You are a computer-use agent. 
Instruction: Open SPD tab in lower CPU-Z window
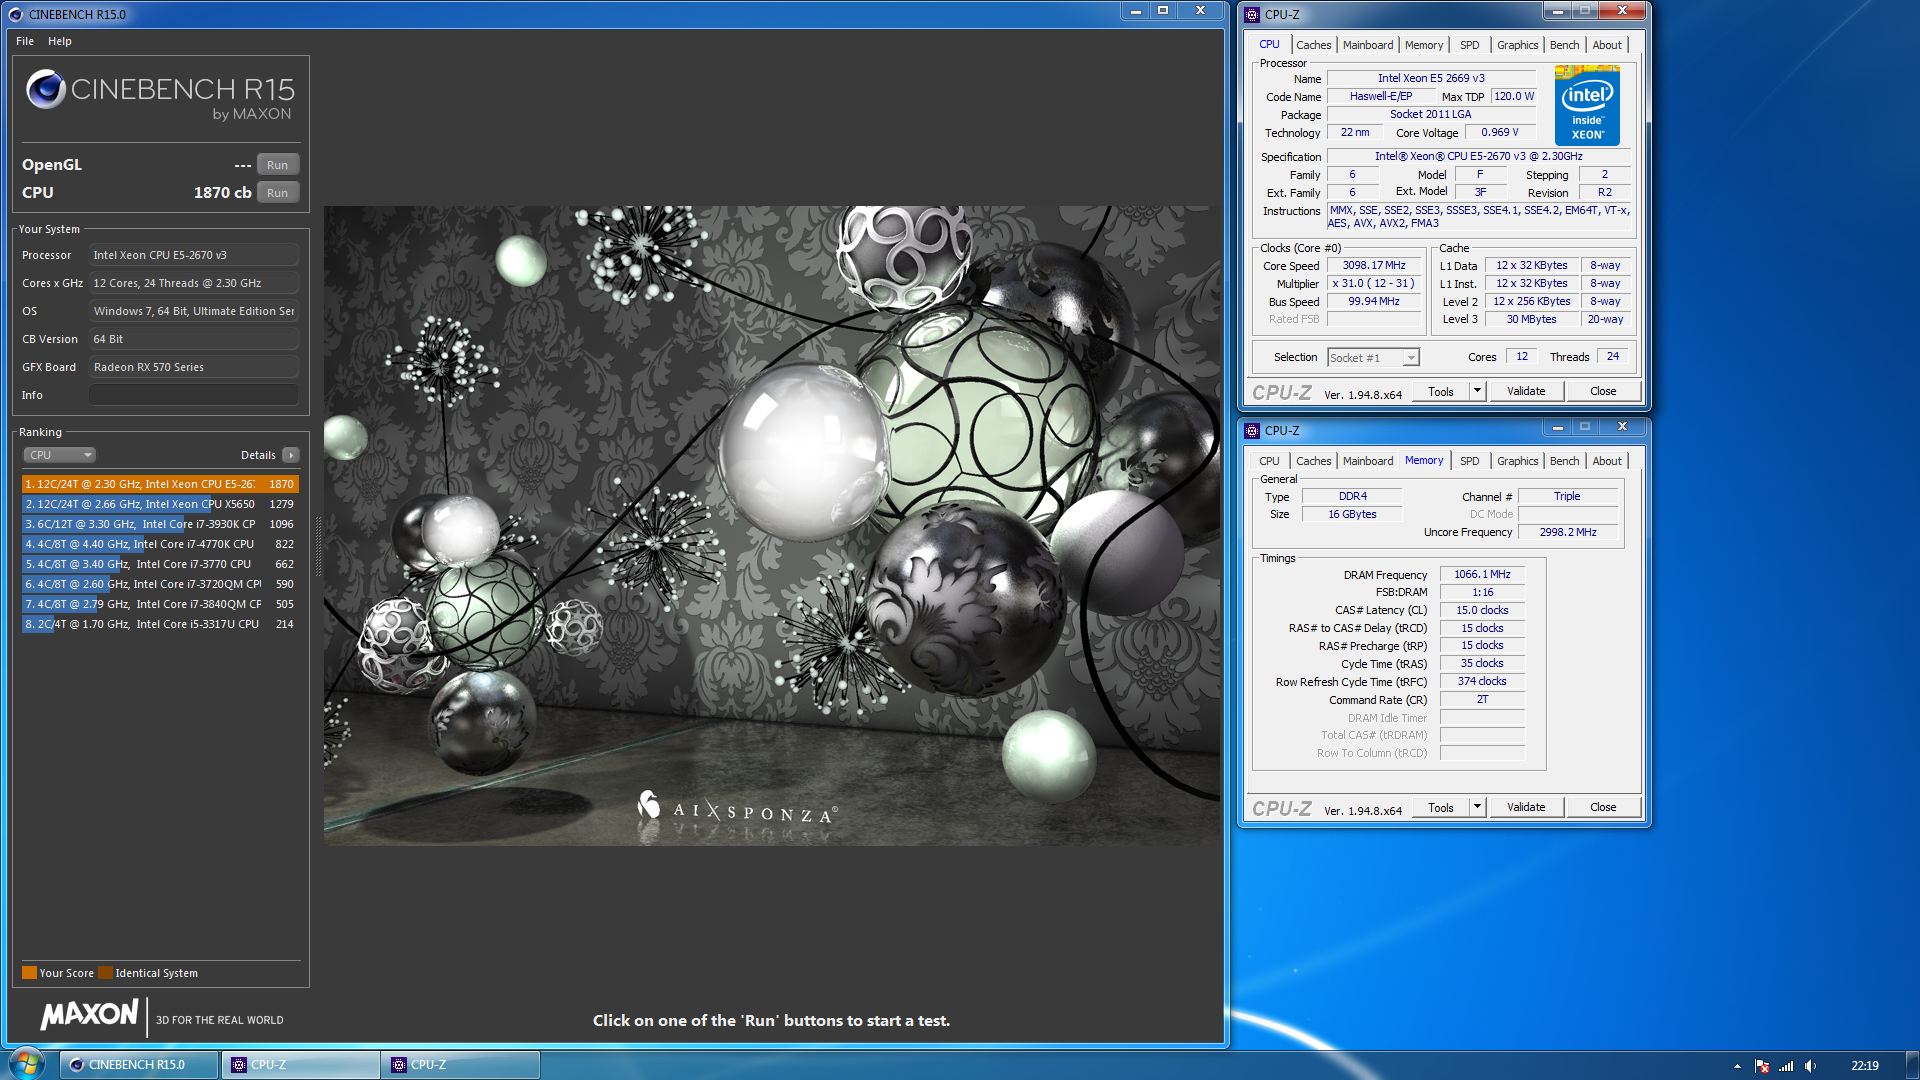pyautogui.click(x=1469, y=461)
